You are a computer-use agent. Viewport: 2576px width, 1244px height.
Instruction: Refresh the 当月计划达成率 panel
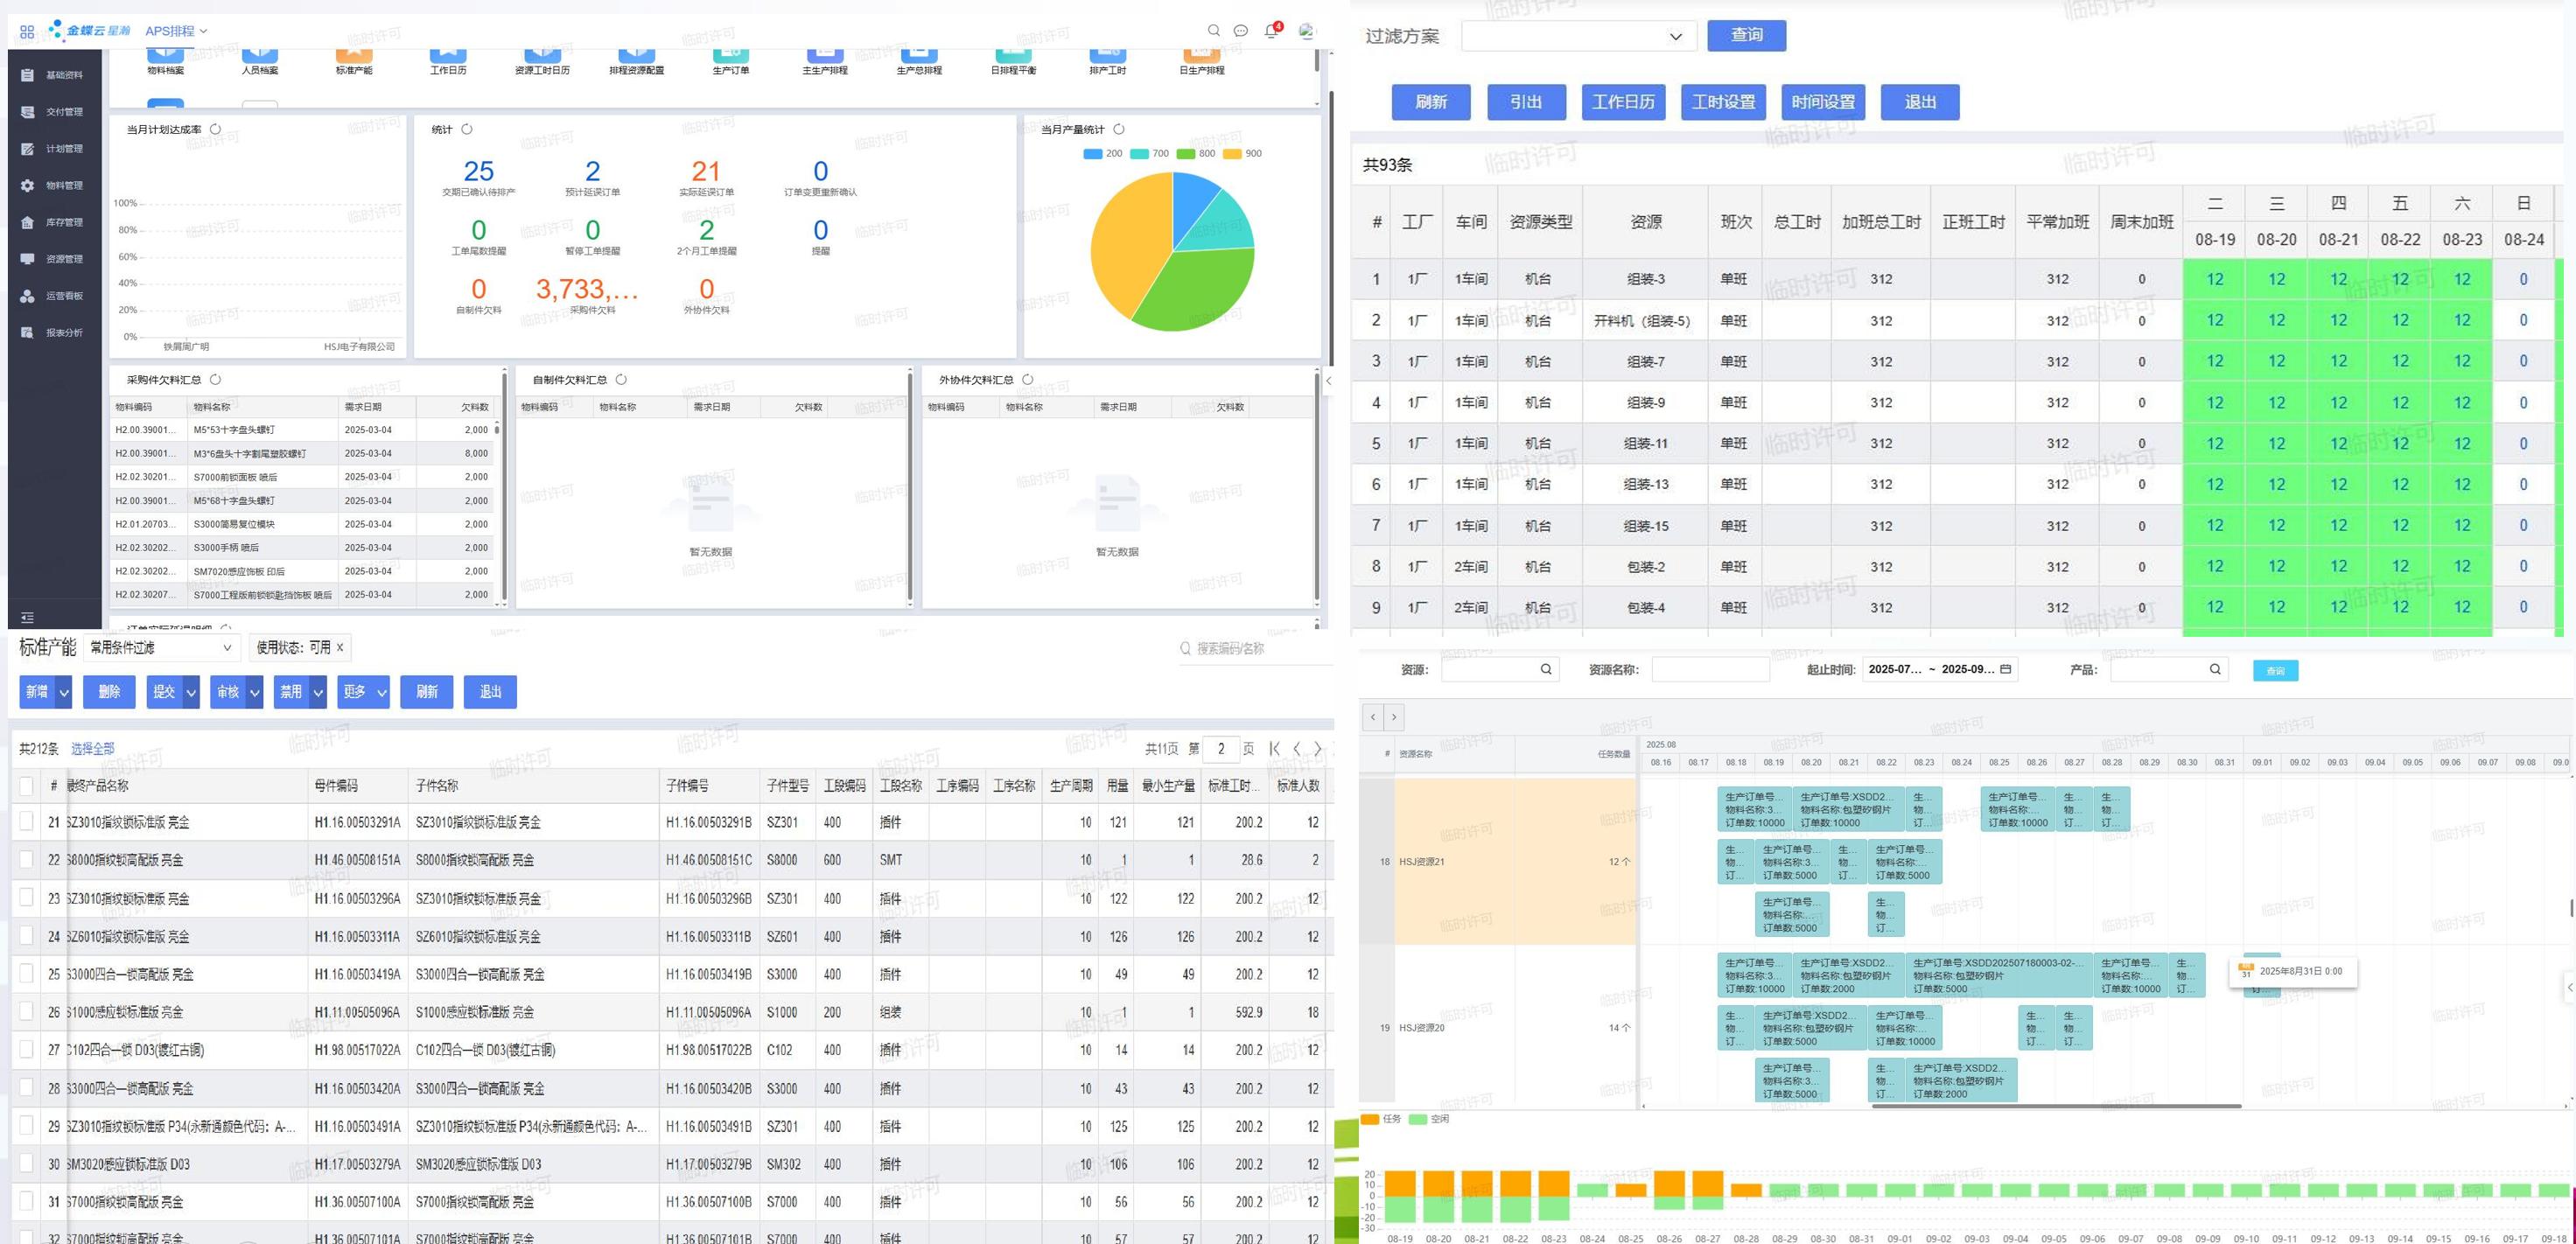tap(215, 129)
